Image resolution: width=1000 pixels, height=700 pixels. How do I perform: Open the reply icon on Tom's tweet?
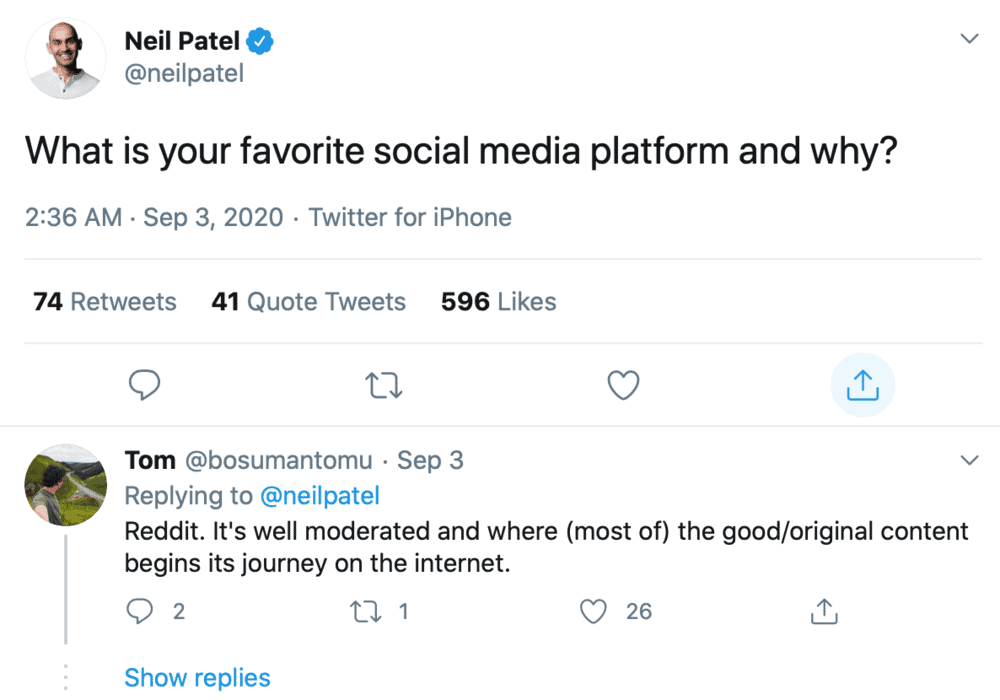pyautogui.click(x=141, y=611)
